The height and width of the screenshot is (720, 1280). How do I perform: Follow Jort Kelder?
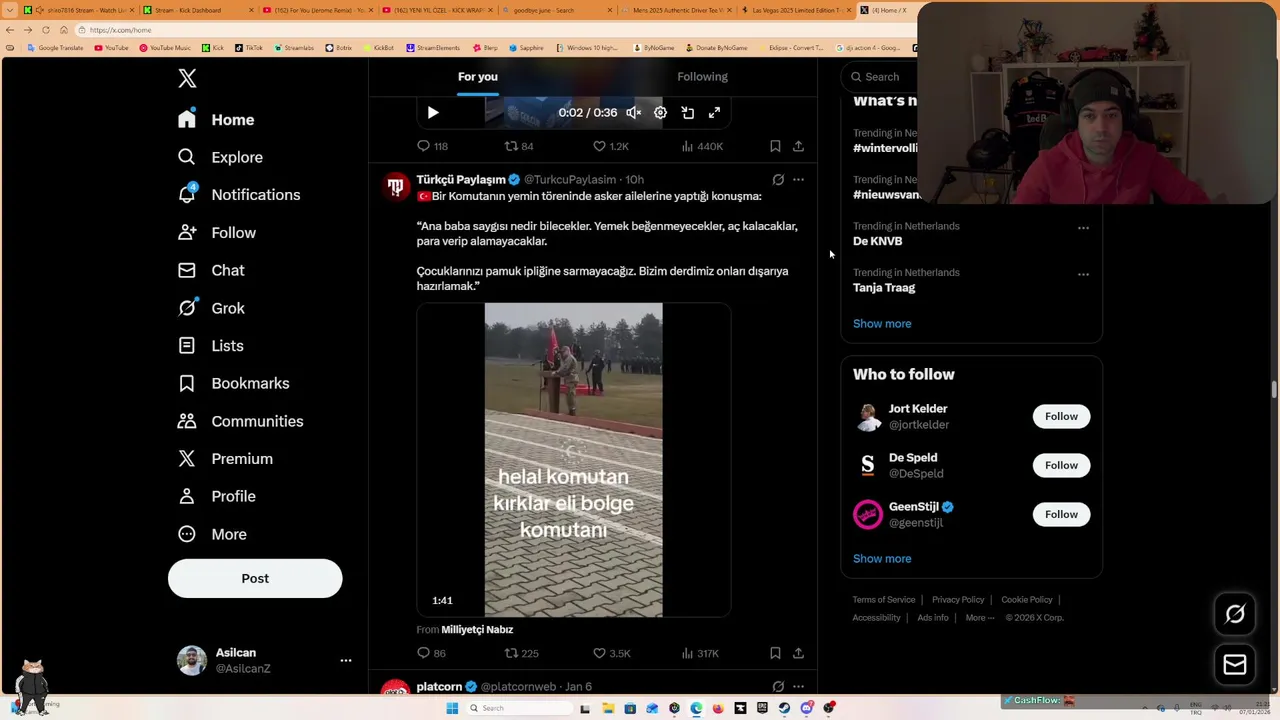click(x=1061, y=416)
